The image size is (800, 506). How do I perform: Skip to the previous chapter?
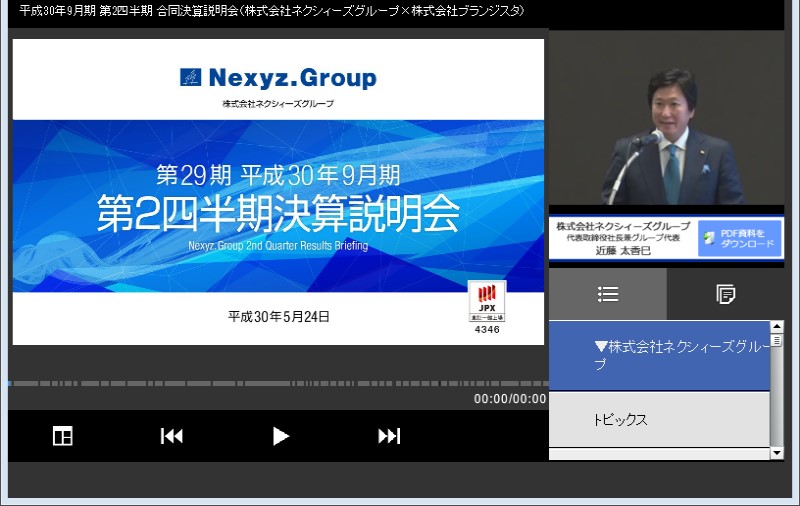pyautogui.click(x=171, y=436)
